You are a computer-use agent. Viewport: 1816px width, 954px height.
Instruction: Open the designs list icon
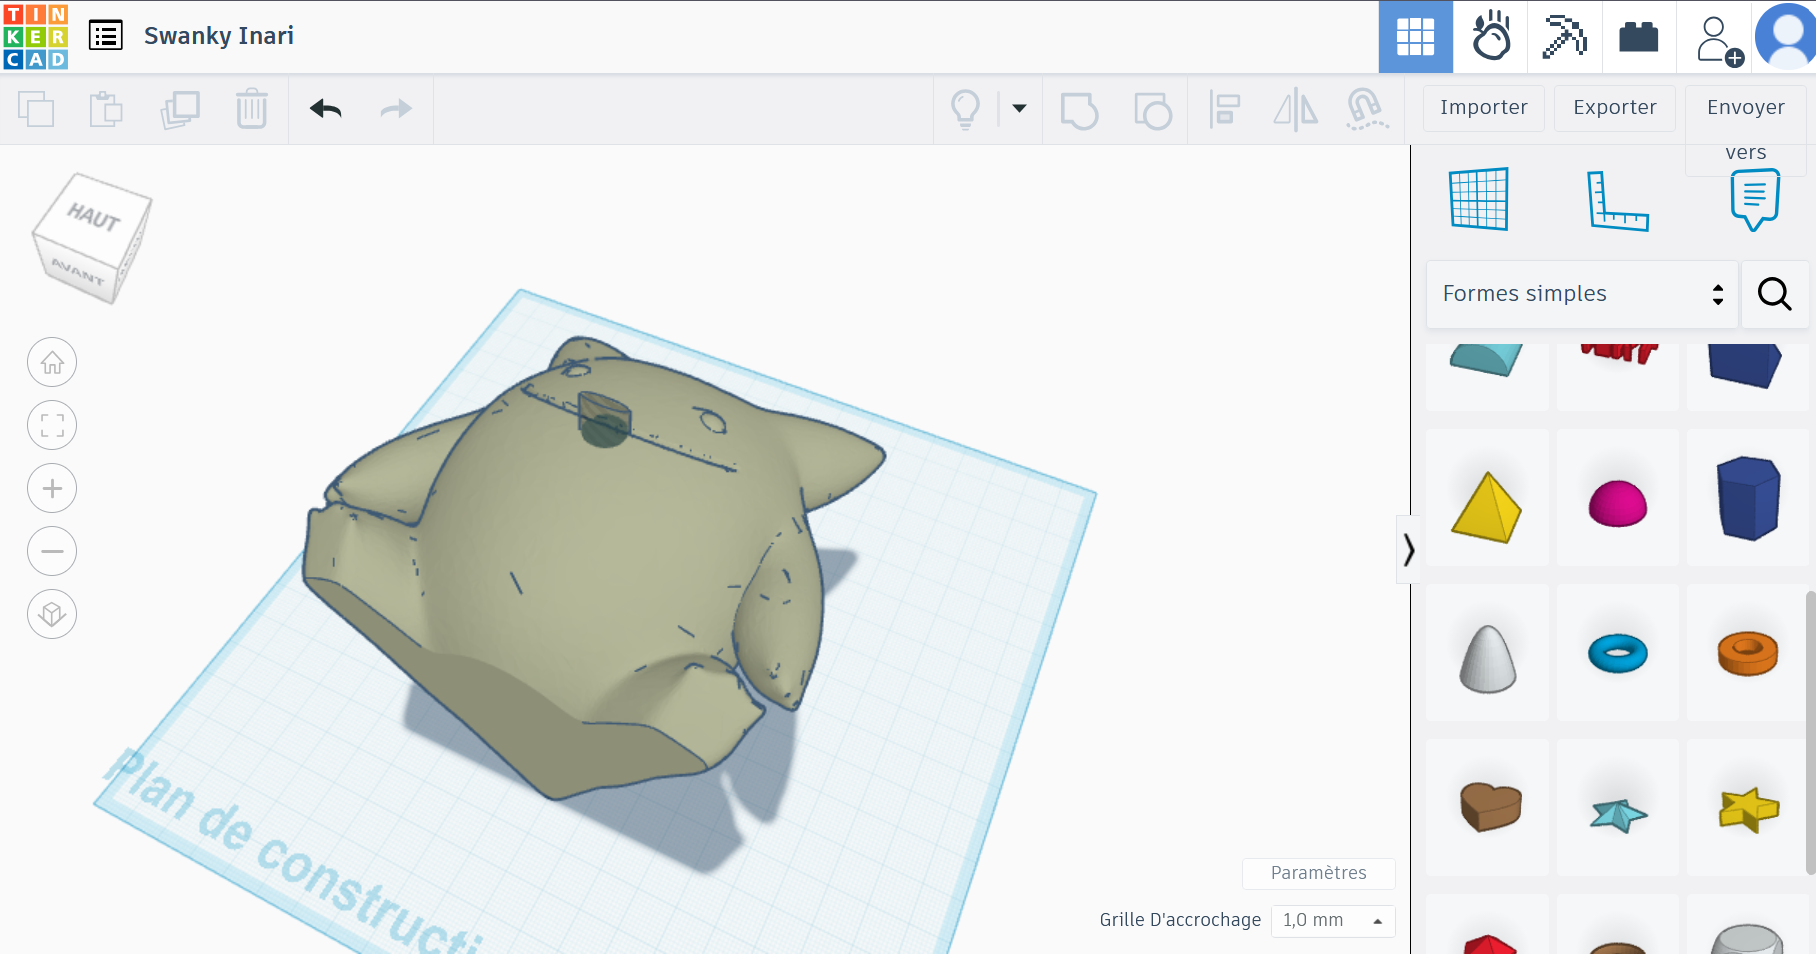point(106,36)
